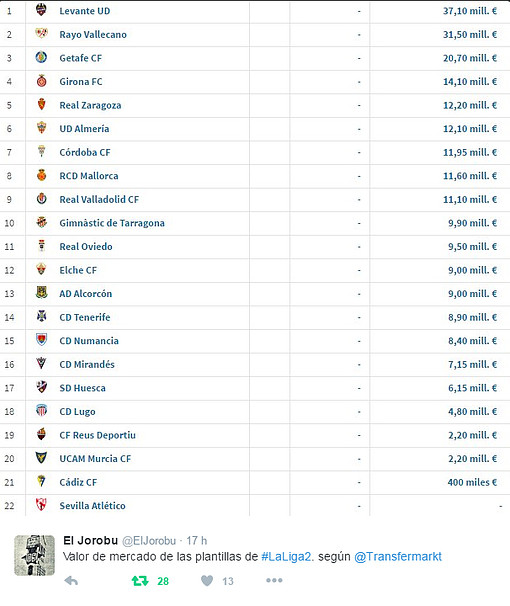Click Levante UD's 37,10 mill. € value
Viewport: 510px width, 606px height.
(470, 11)
